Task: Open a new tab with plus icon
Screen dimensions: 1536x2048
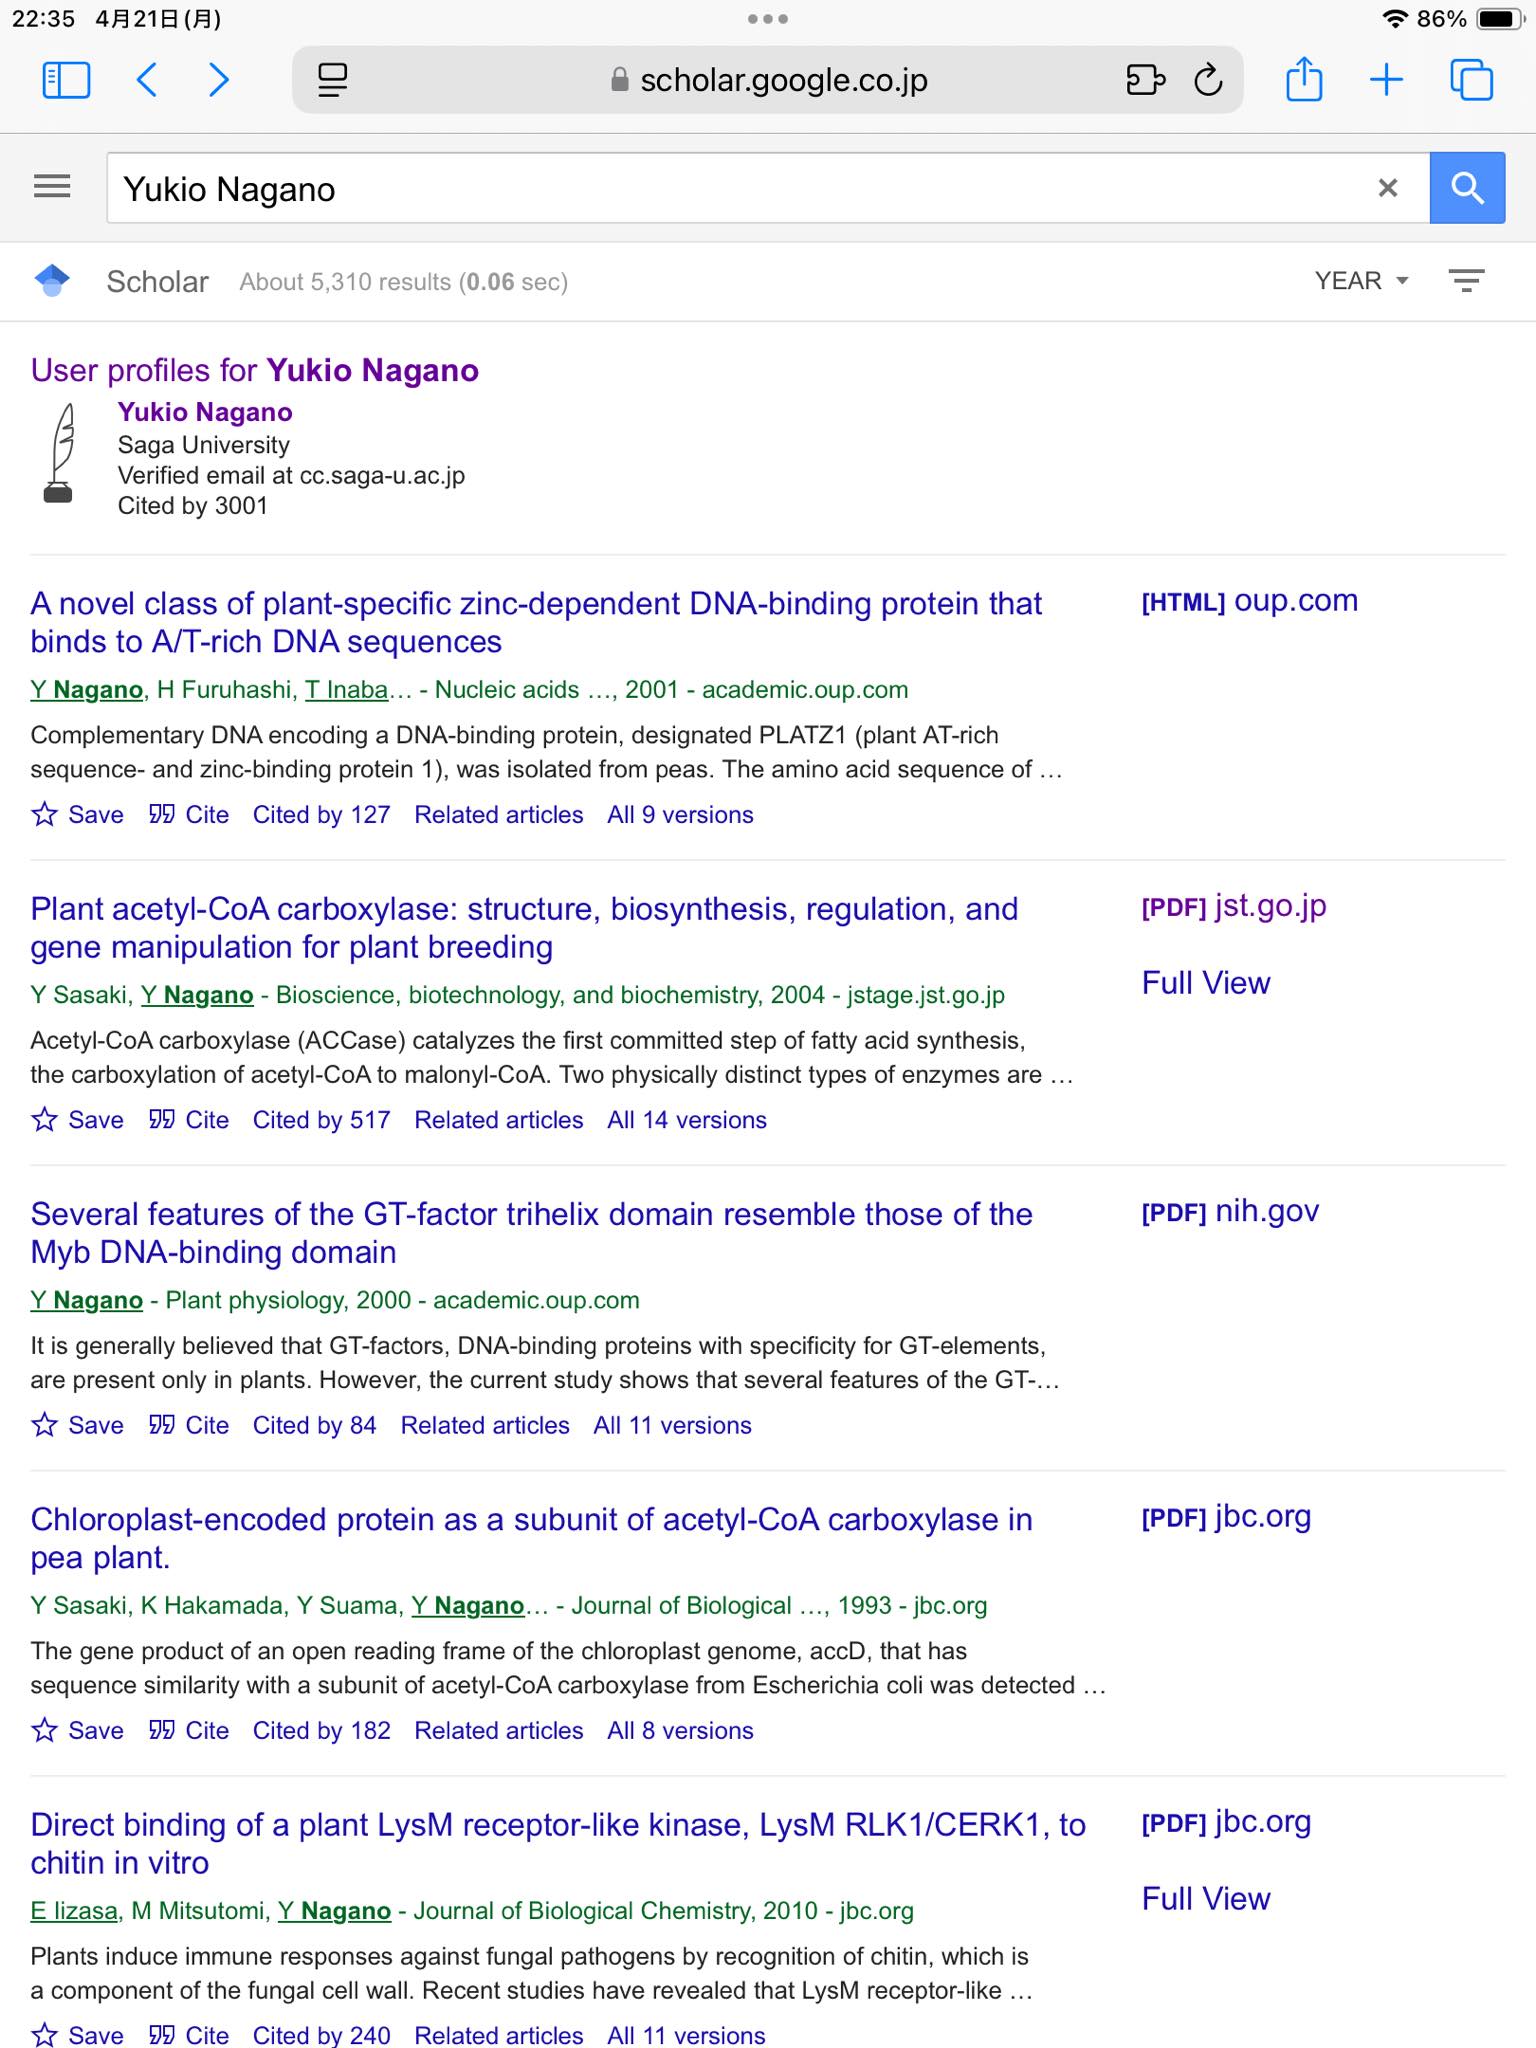Action: 1386,80
